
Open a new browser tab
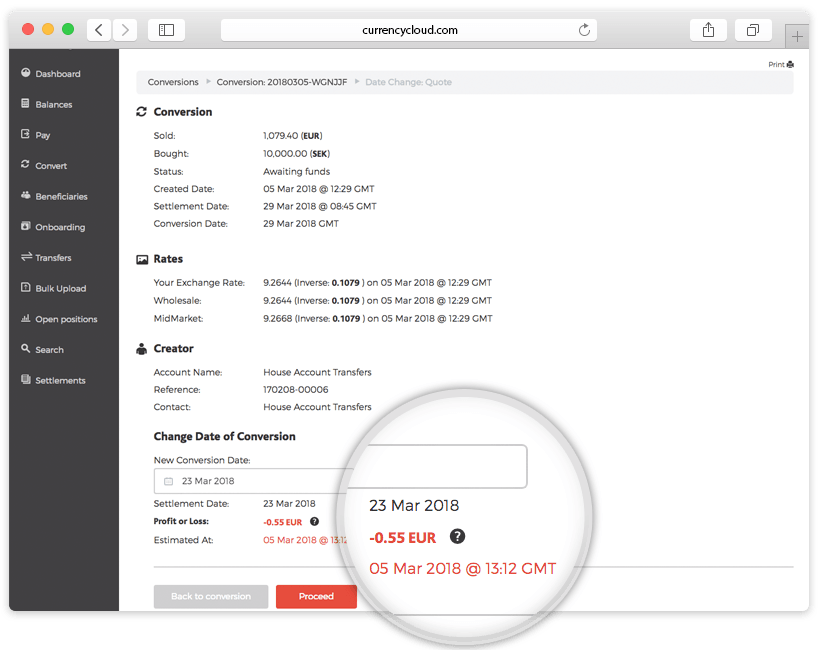coord(797,37)
